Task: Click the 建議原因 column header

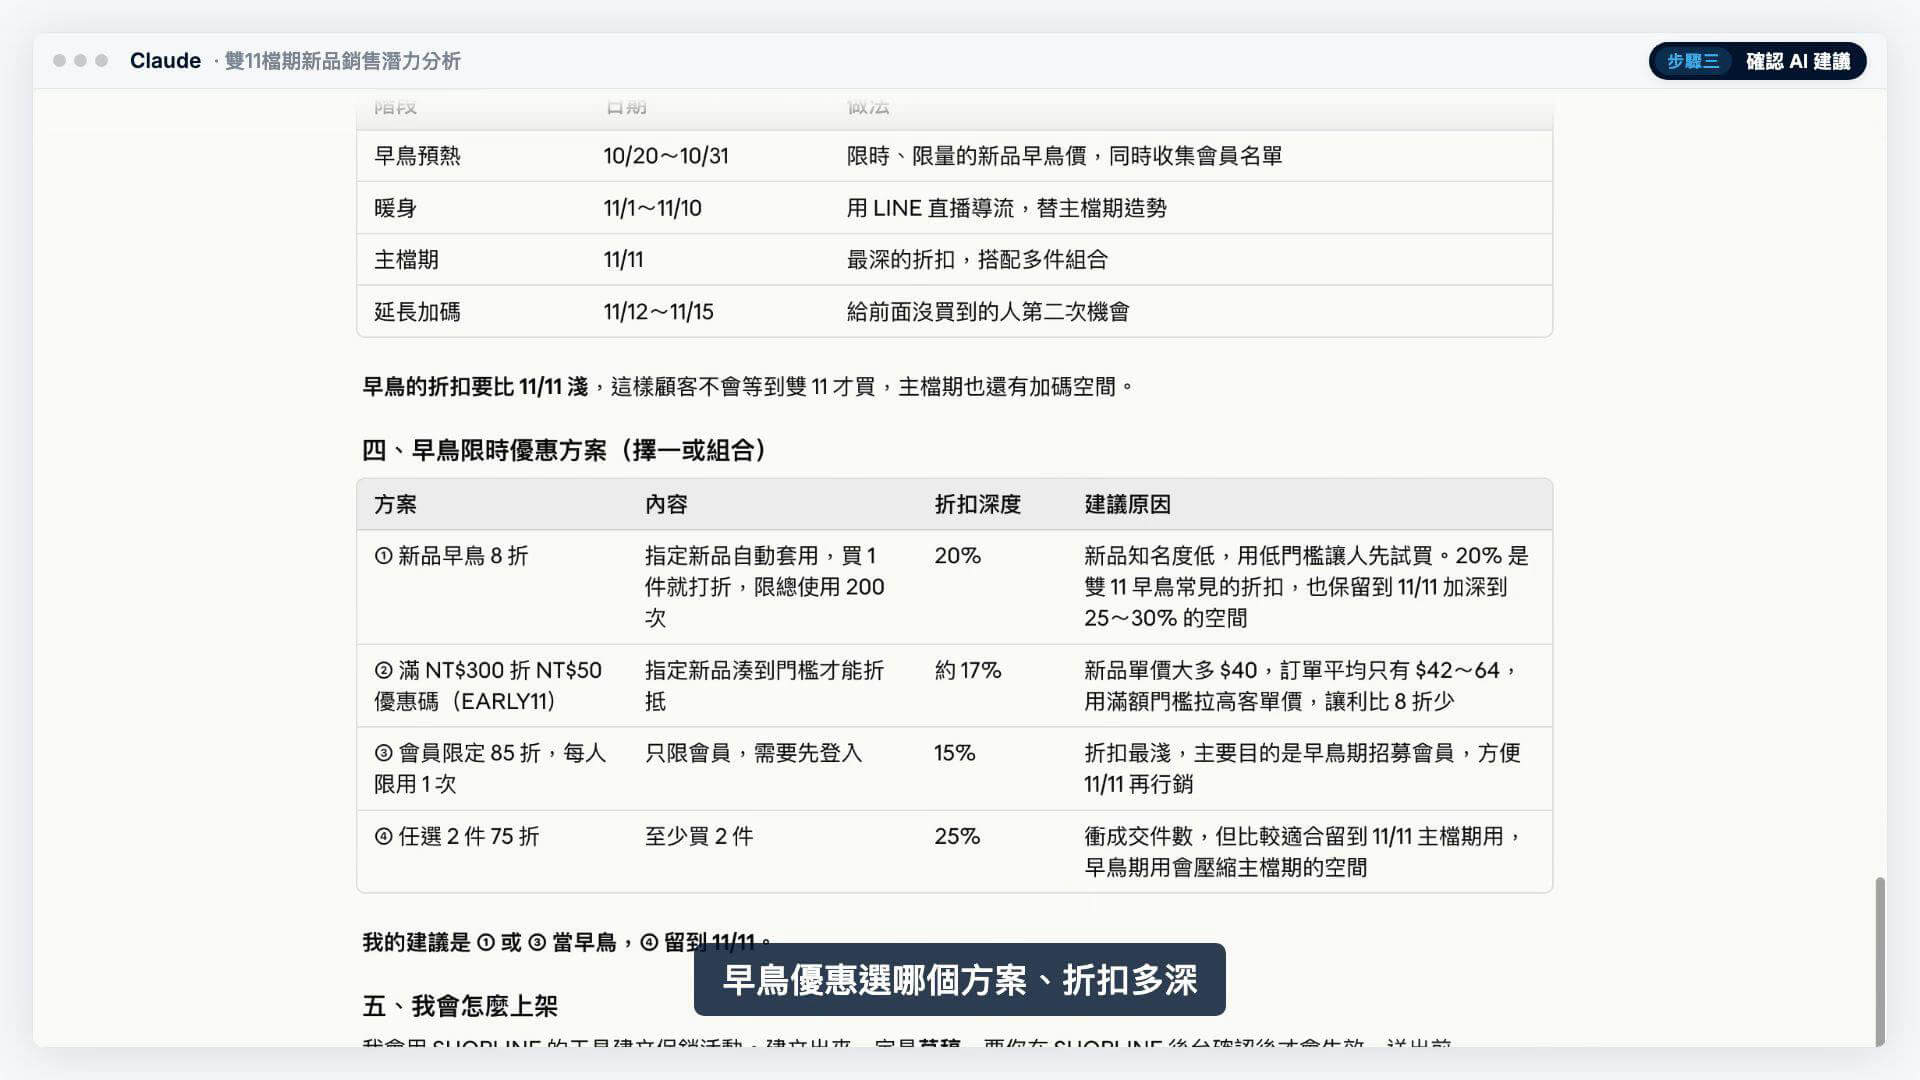Action: pos(1127,504)
